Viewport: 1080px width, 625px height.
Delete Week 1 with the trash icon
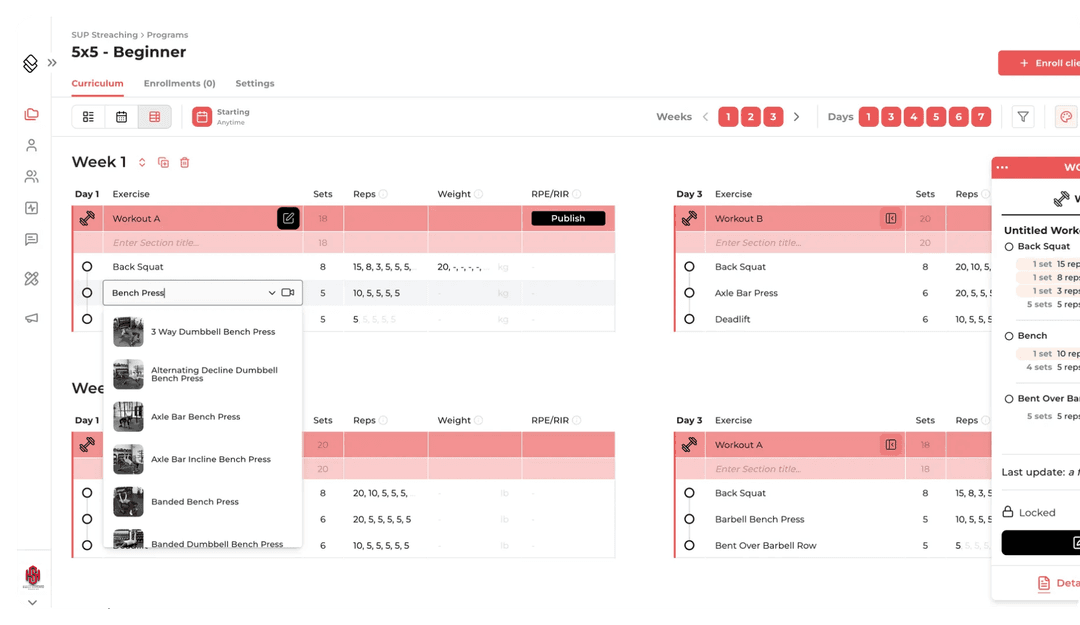(185, 162)
